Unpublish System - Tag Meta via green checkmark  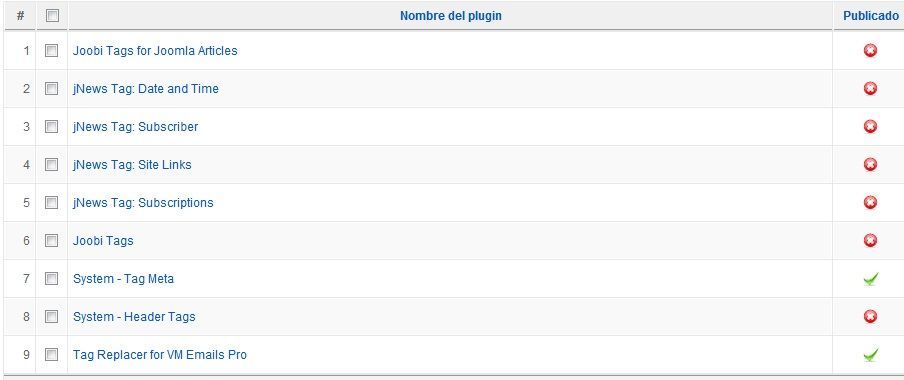[x=871, y=279]
